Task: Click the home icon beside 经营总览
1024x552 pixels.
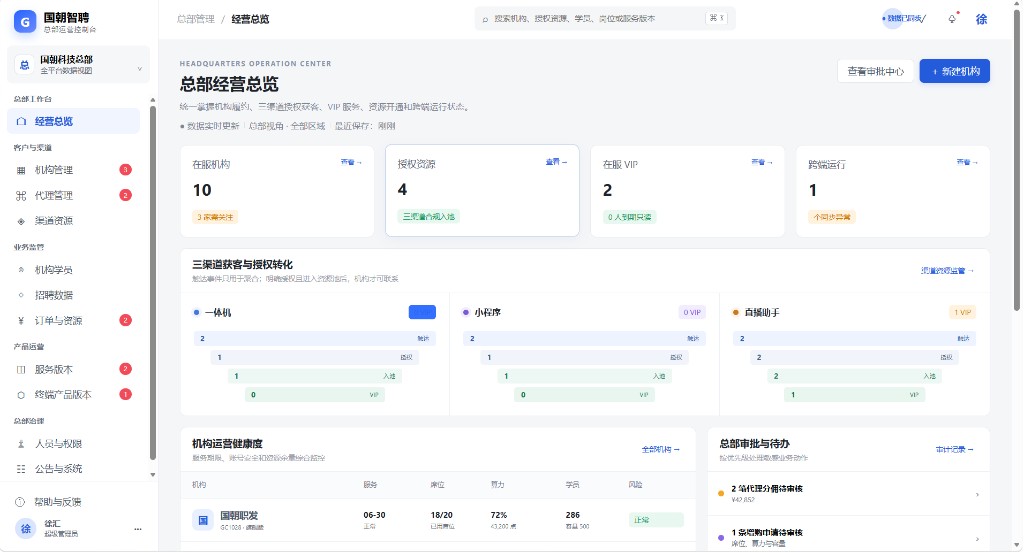Action: click(x=21, y=122)
